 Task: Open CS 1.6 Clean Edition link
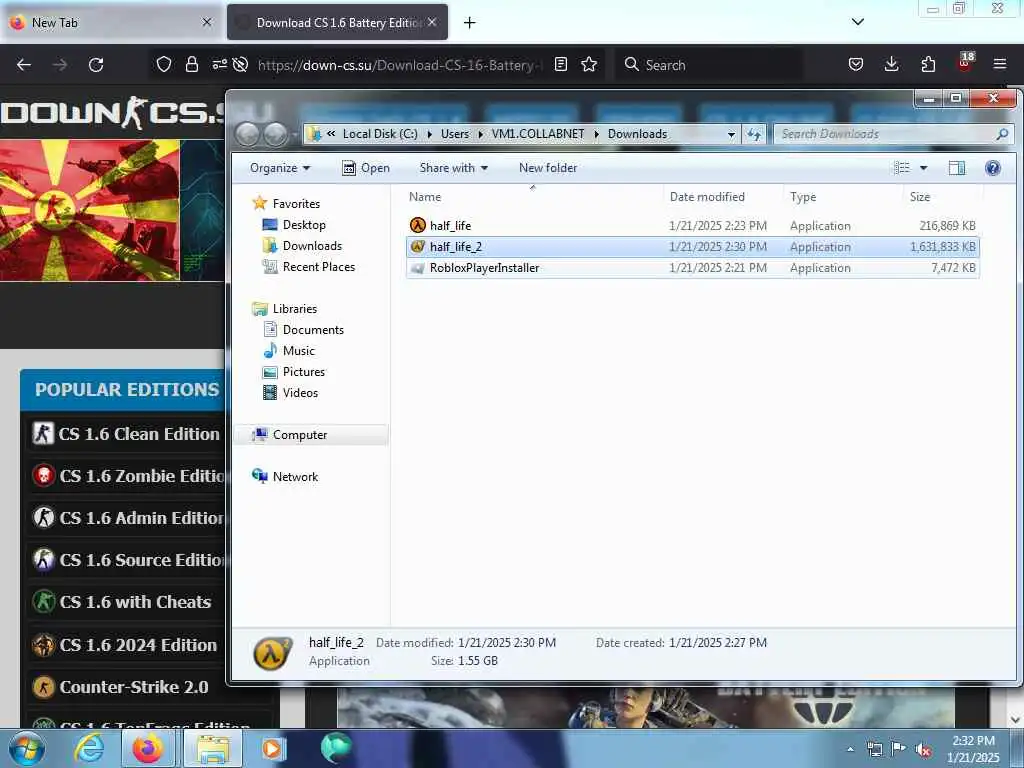(x=138, y=434)
